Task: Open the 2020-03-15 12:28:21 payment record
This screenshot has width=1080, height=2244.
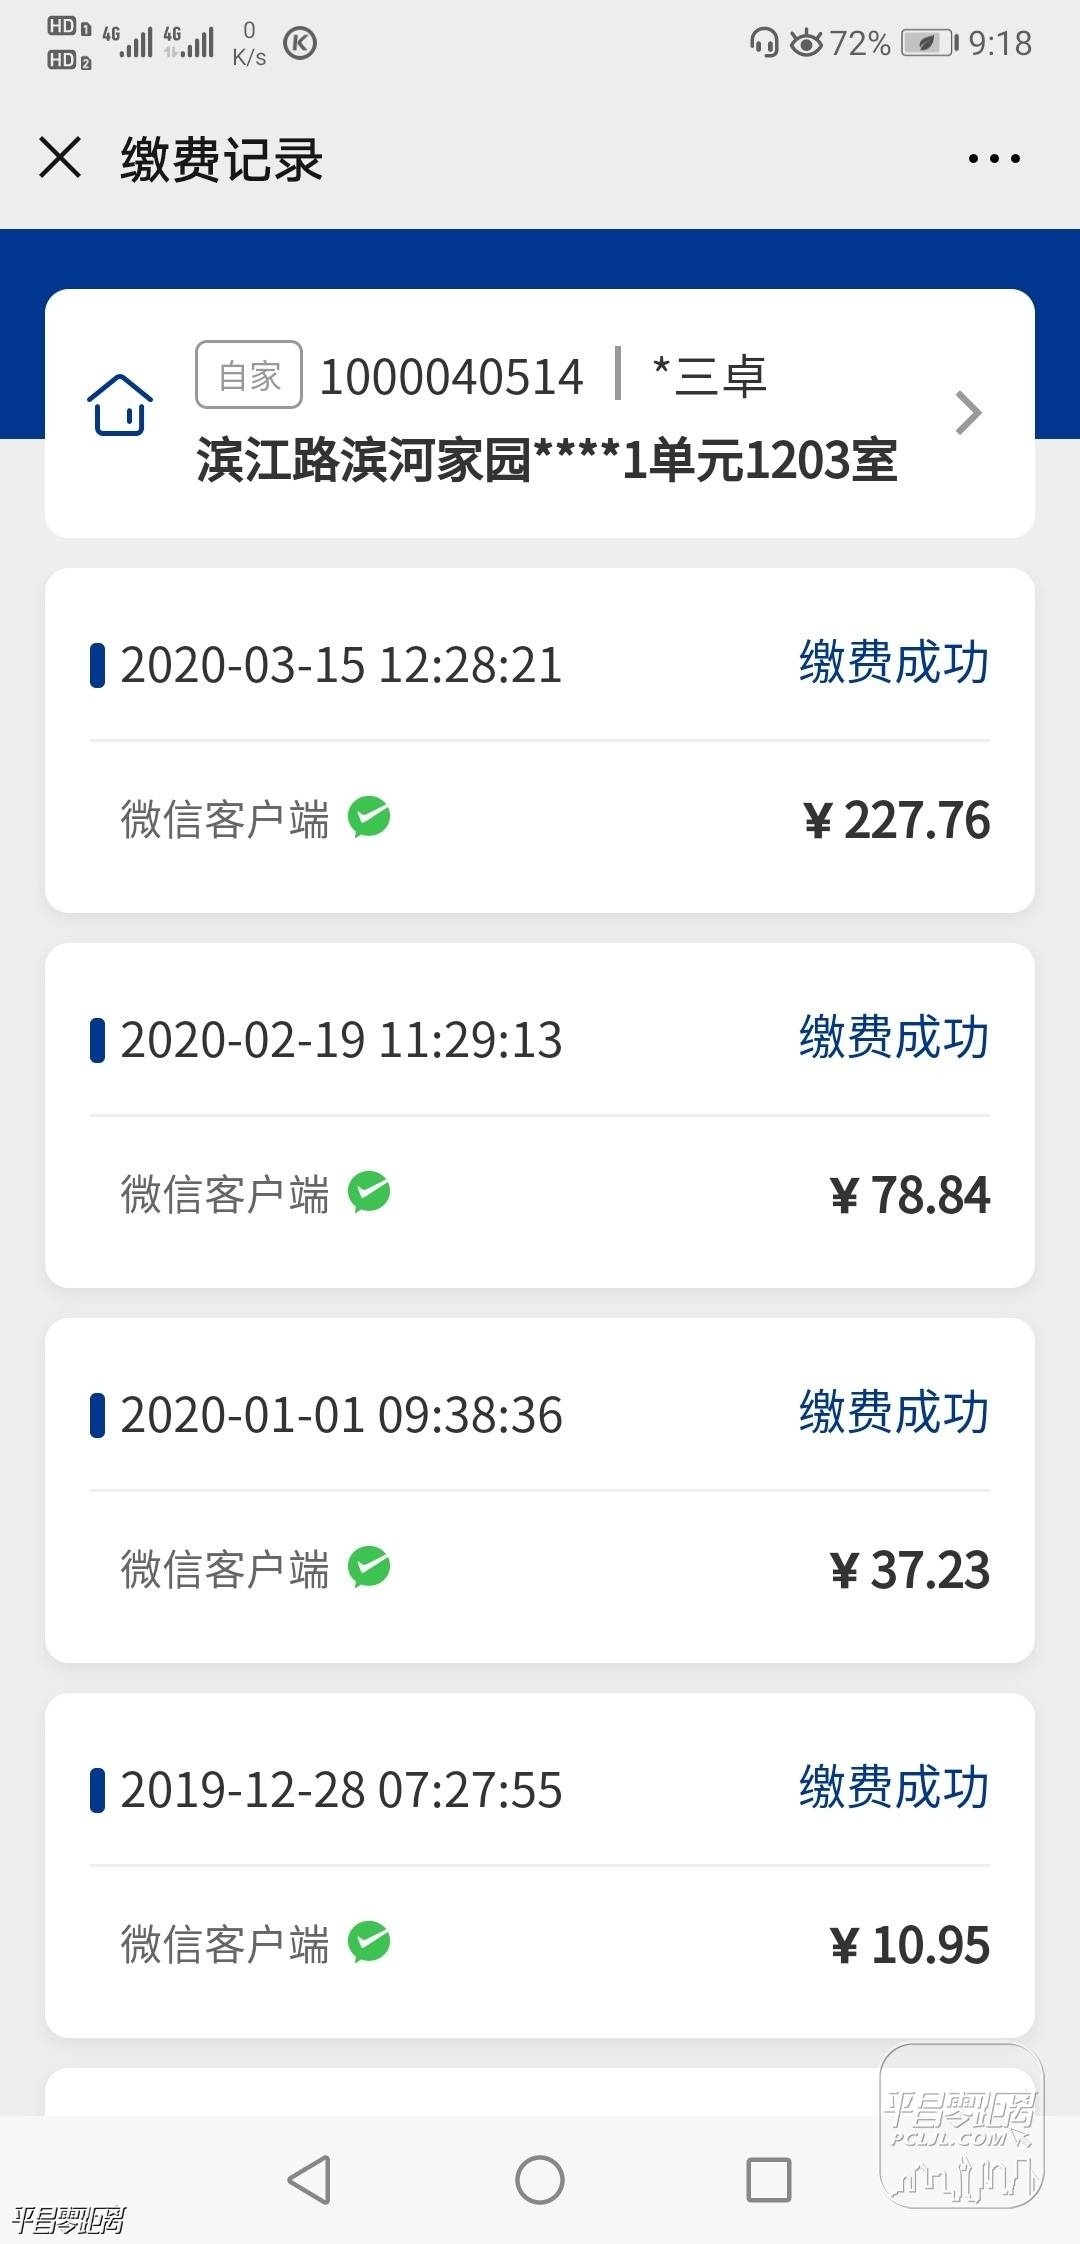Action: (x=540, y=740)
